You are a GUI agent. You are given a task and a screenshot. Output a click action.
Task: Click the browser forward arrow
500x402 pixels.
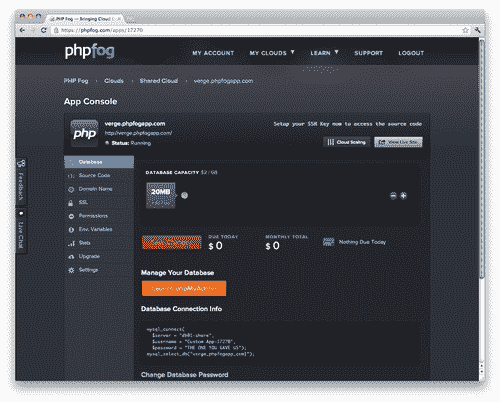(x=33, y=30)
